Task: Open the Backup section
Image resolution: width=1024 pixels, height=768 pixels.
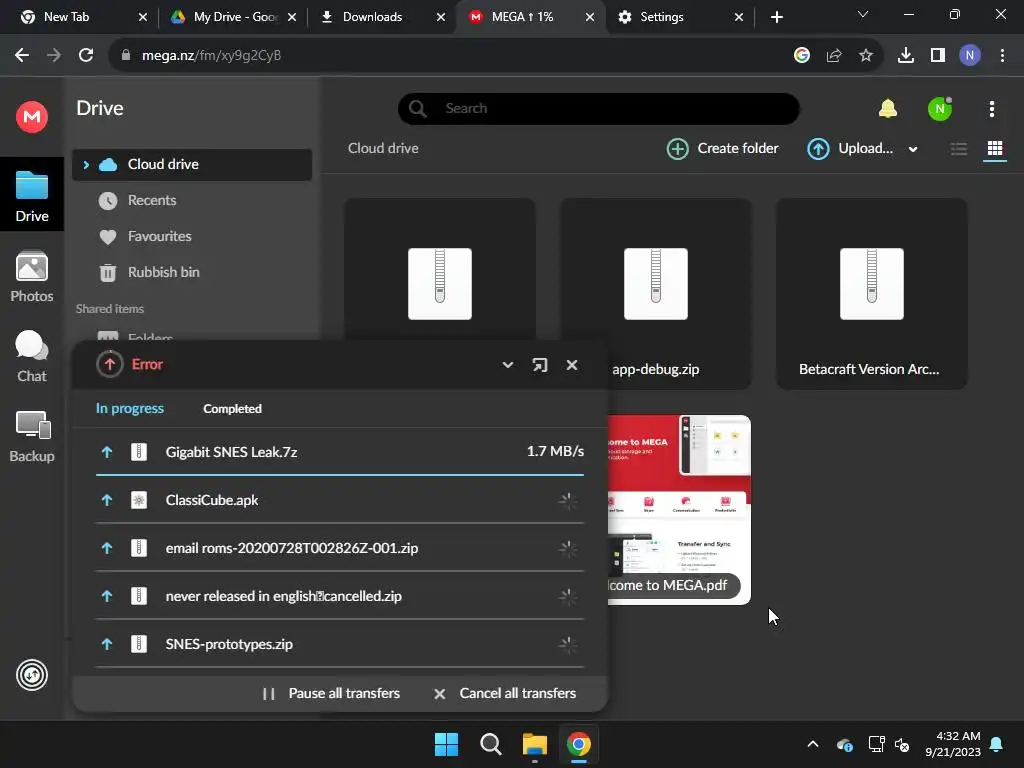Action: pyautogui.click(x=31, y=437)
